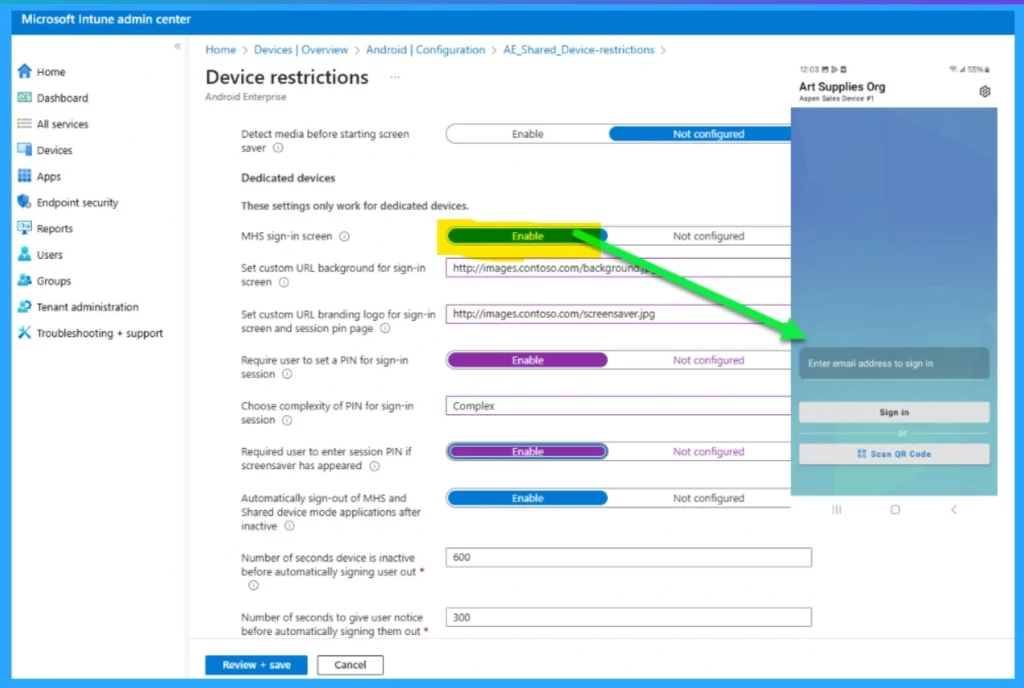Open the ellipsis menu beside Device restrictions
Image resolution: width=1024 pixels, height=688 pixels.
[394, 77]
